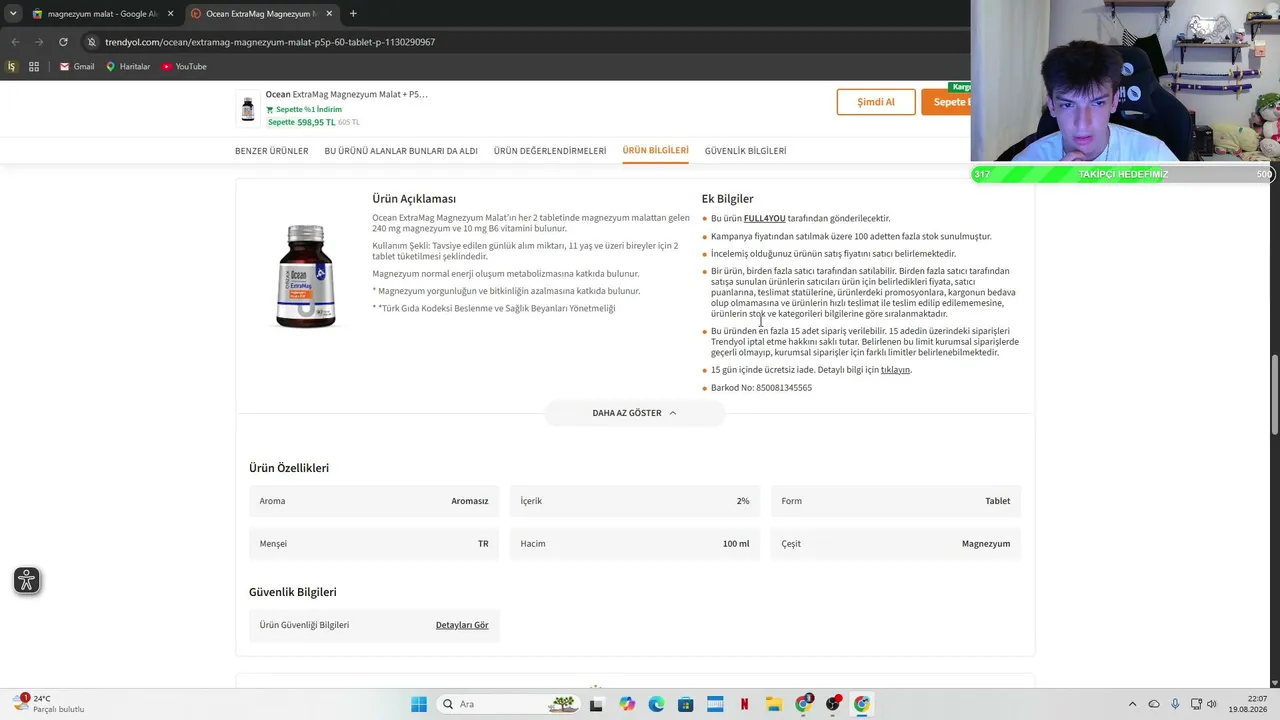Focus the active Chrome taskbar icon
The height and width of the screenshot is (720, 1280).
click(861, 704)
